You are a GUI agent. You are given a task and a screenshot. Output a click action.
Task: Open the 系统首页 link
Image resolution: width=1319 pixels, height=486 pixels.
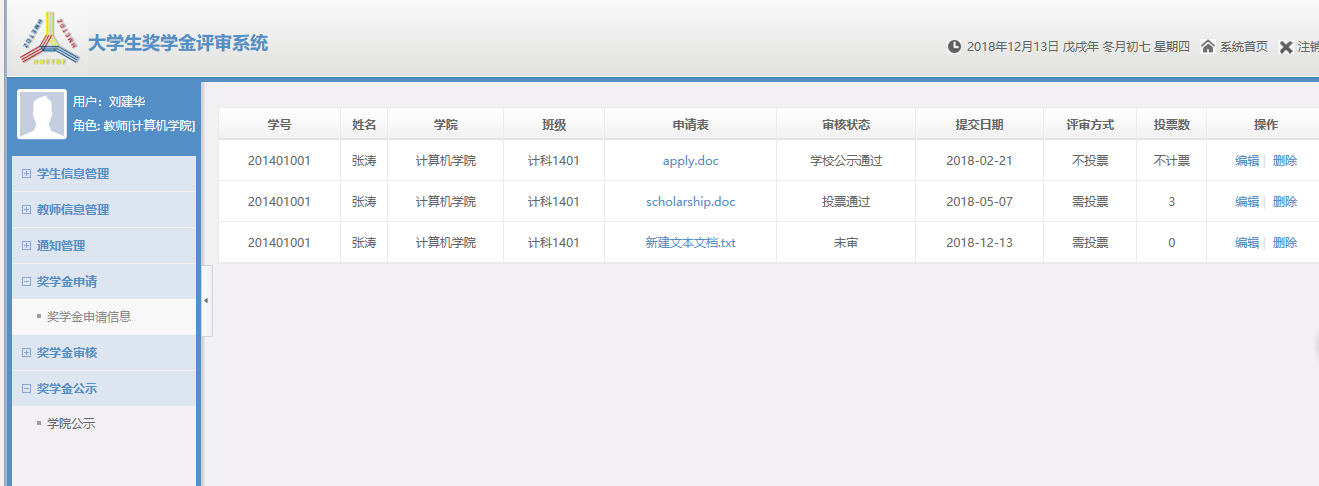point(1244,46)
